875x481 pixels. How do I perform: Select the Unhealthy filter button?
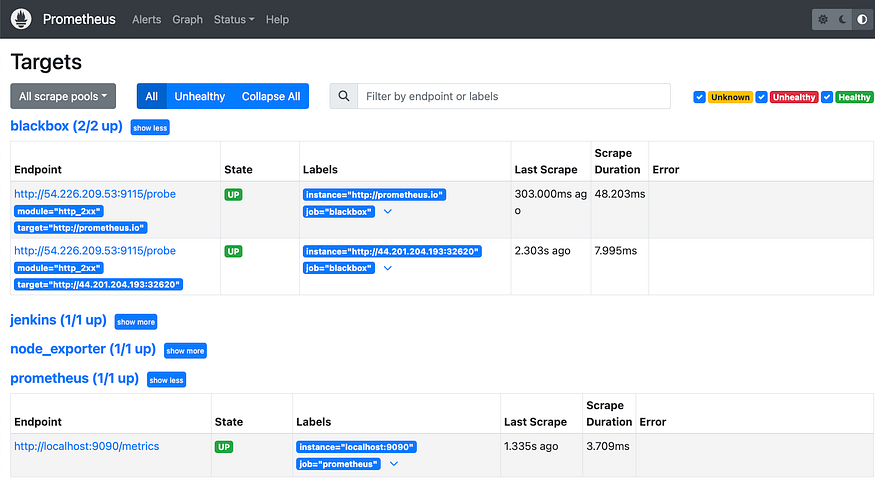click(200, 96)
